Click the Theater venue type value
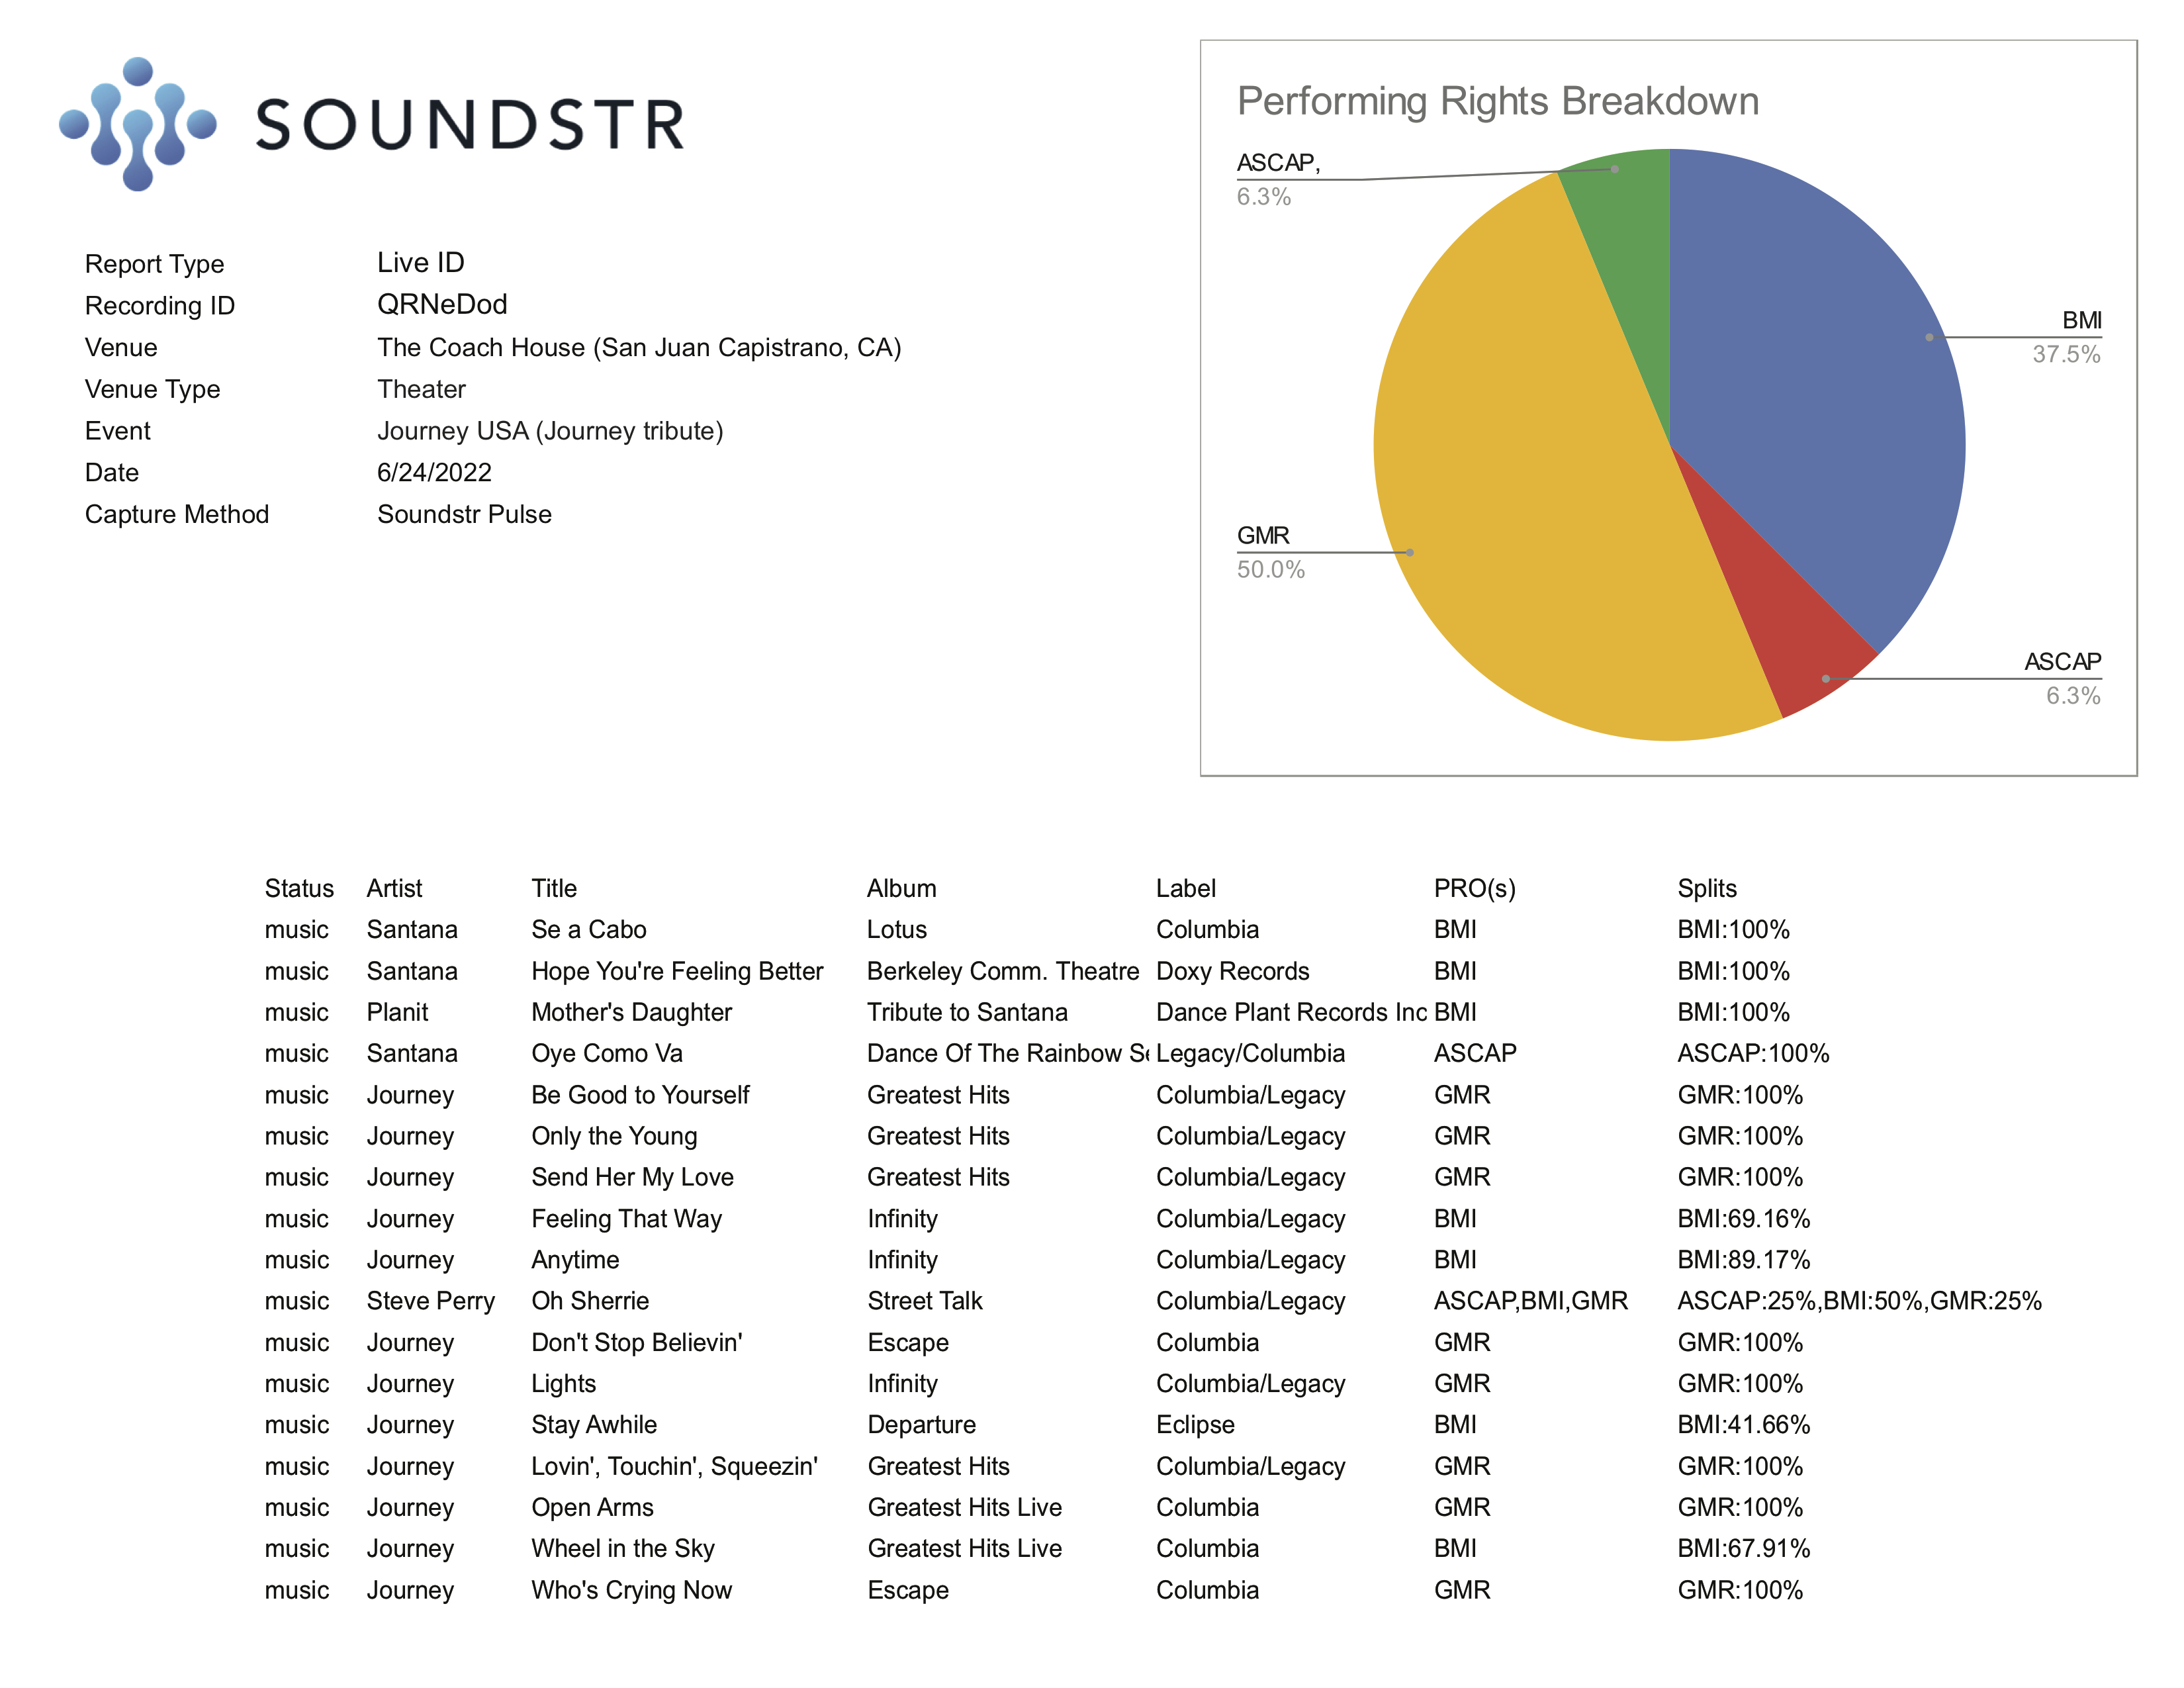2184x1688 pixels. pos(421,389)
